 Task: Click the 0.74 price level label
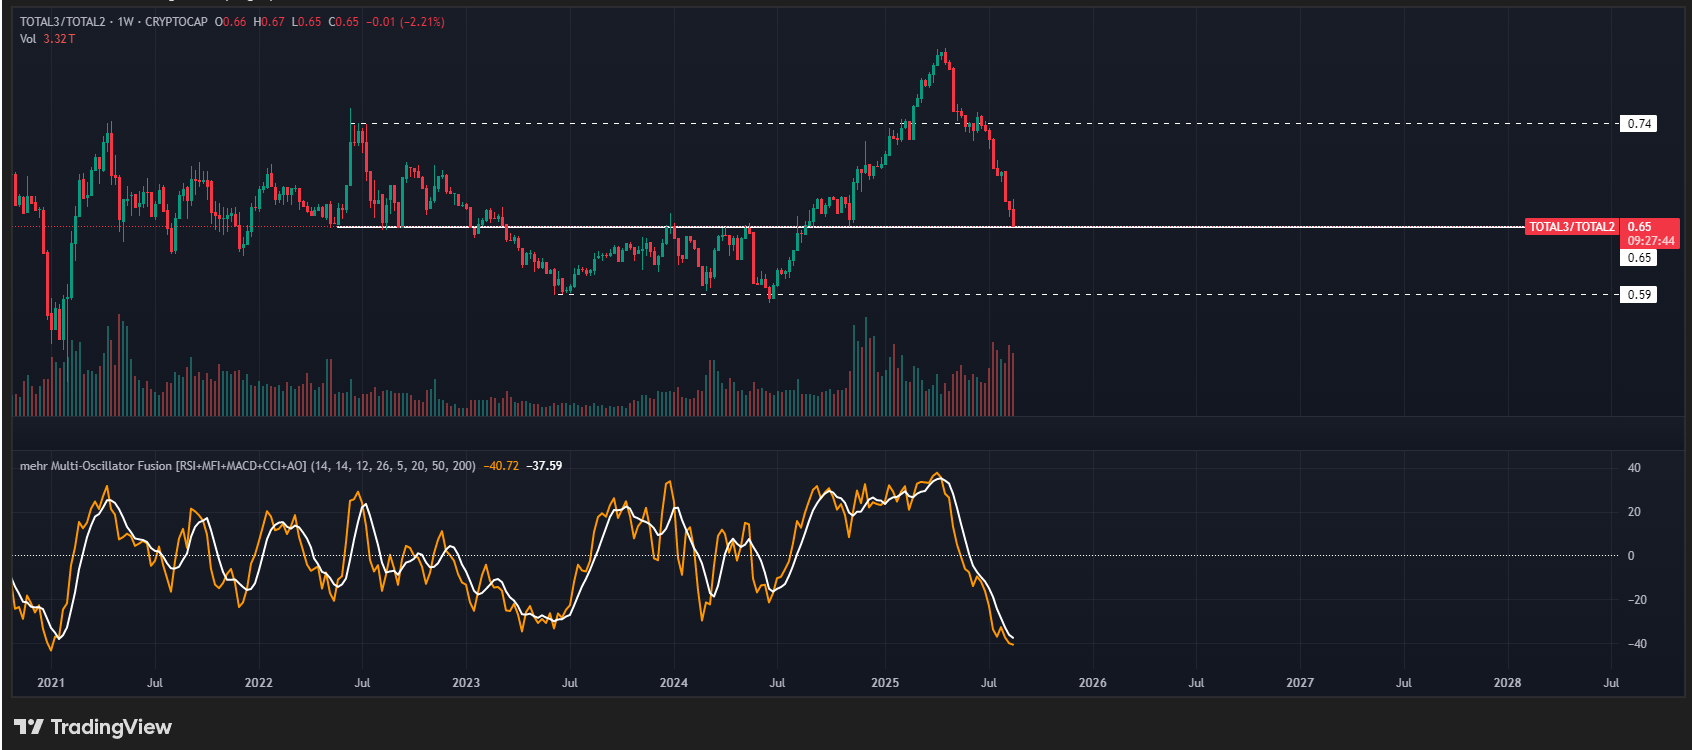tap(1639, 124)
